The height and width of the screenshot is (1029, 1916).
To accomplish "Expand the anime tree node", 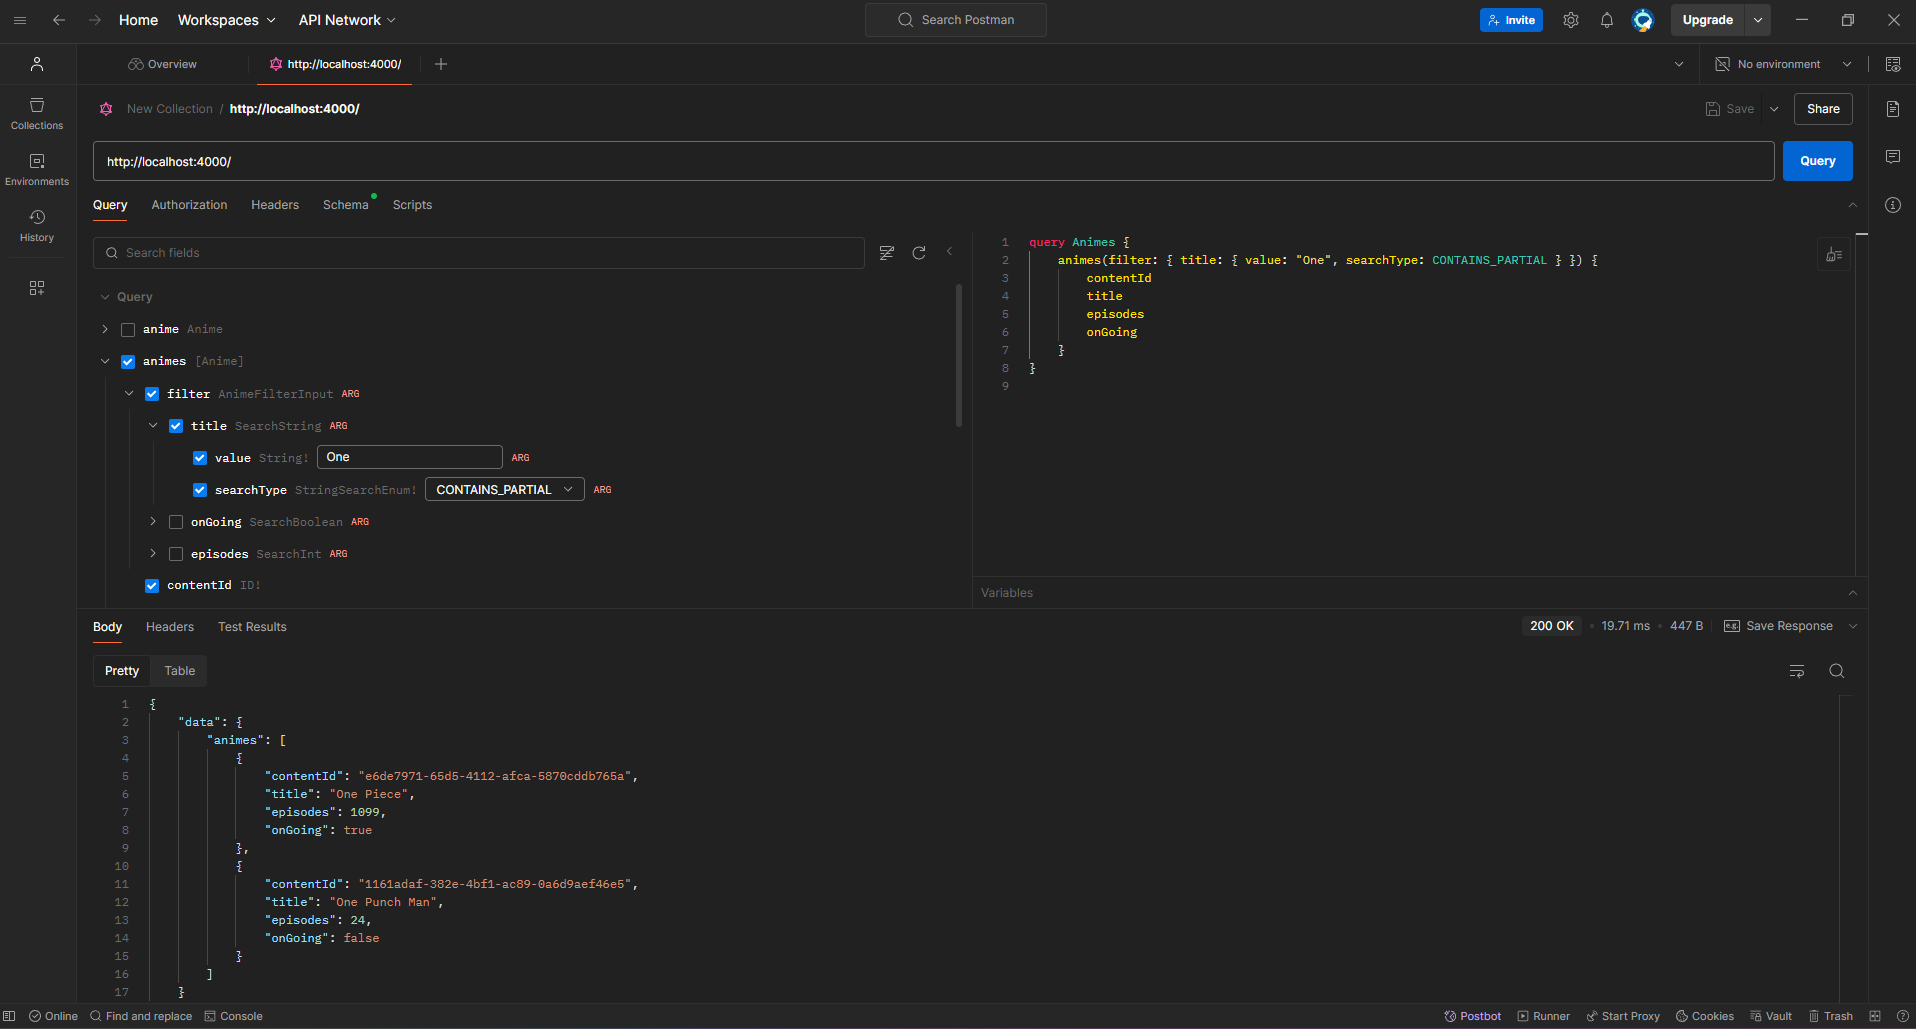I will point(105,329).
